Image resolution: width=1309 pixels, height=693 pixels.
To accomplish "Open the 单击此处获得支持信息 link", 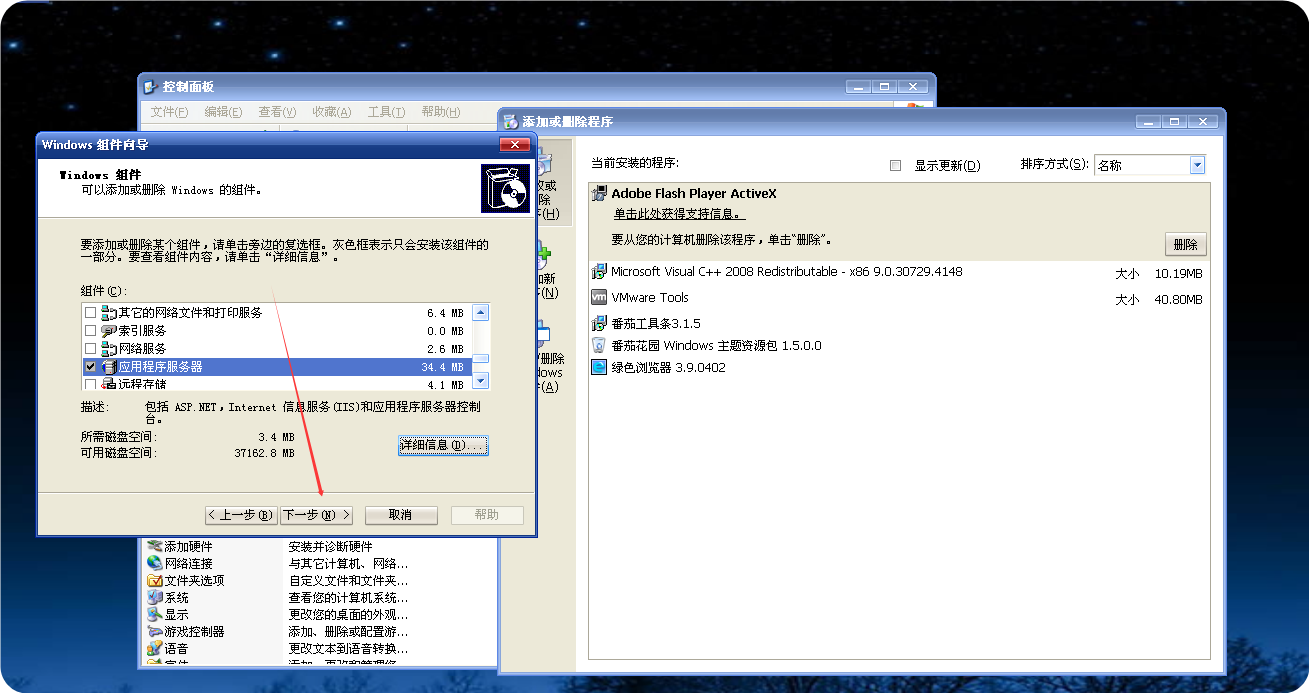I will 679,214.
